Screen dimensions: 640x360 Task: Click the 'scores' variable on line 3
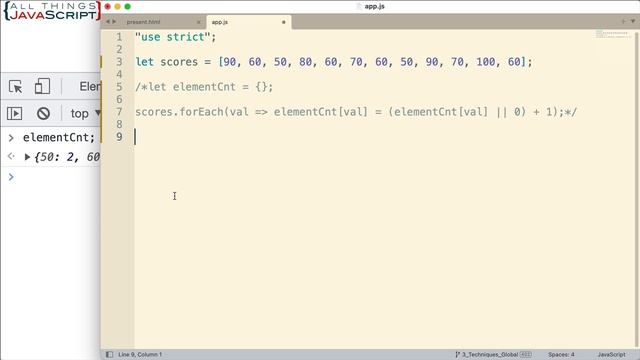pos(179,62)
